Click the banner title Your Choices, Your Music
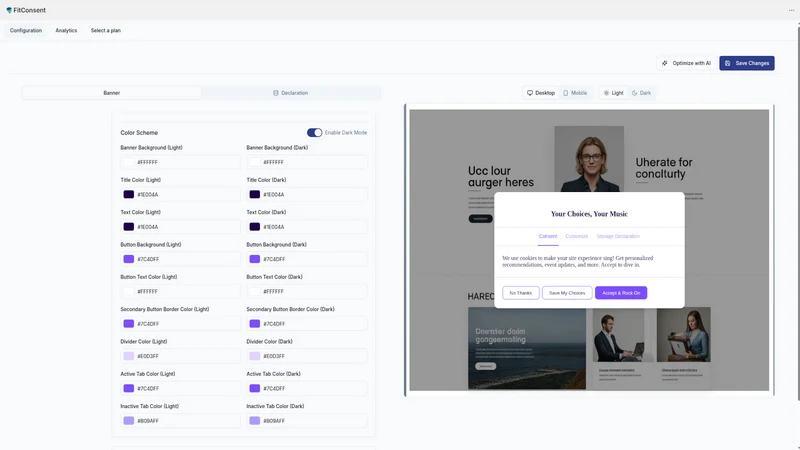This screenshot has width=800, height=450. point(589,214)
